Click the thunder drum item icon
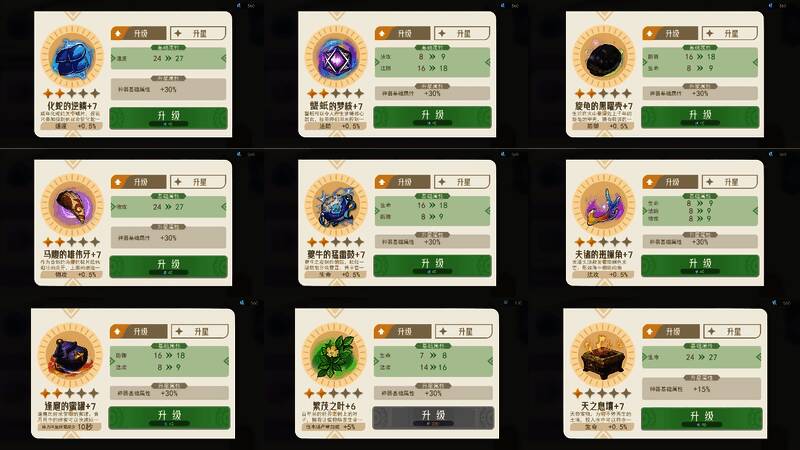 click(x=336, y=206)
